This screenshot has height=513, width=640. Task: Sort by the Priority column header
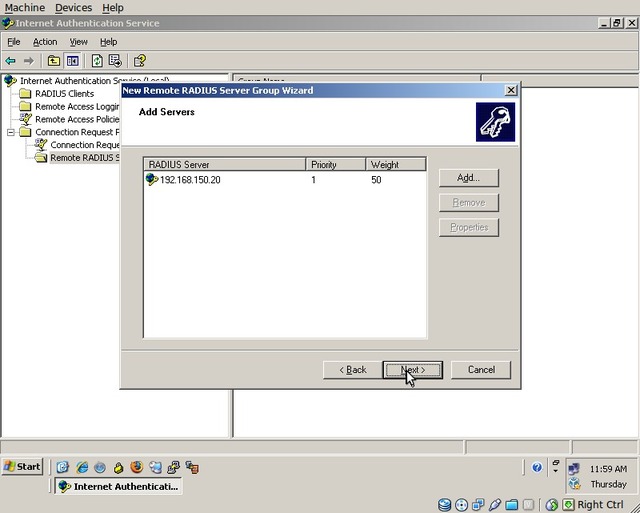(335, 164)
